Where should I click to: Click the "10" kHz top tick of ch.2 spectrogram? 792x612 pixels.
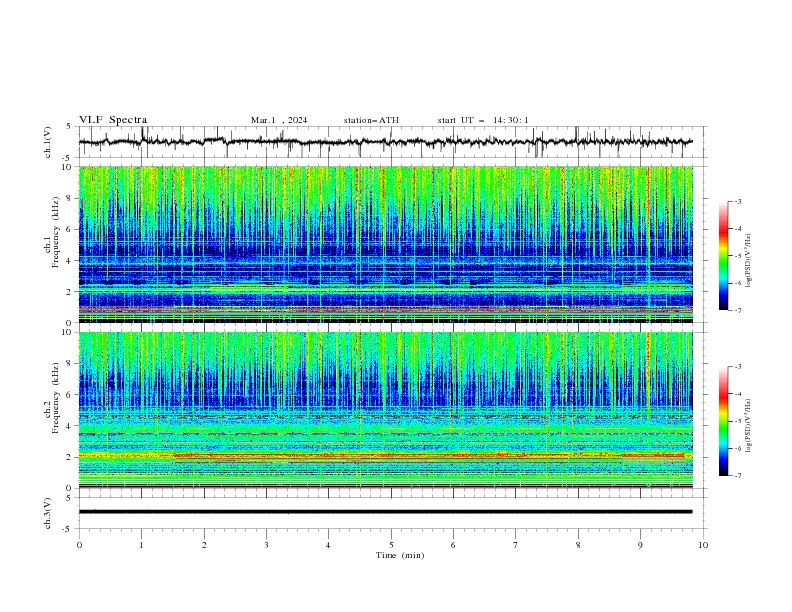pos(67,332)
